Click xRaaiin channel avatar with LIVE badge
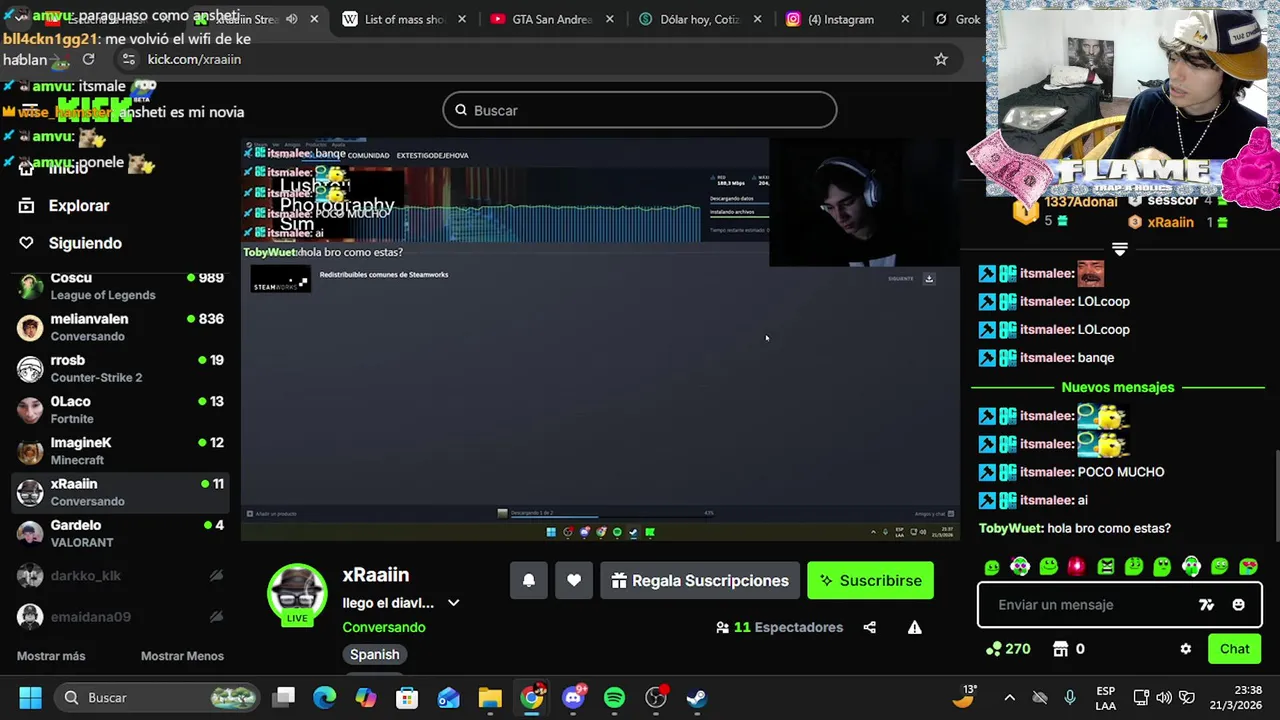The image size is (1280, 720). pos(297,595)
